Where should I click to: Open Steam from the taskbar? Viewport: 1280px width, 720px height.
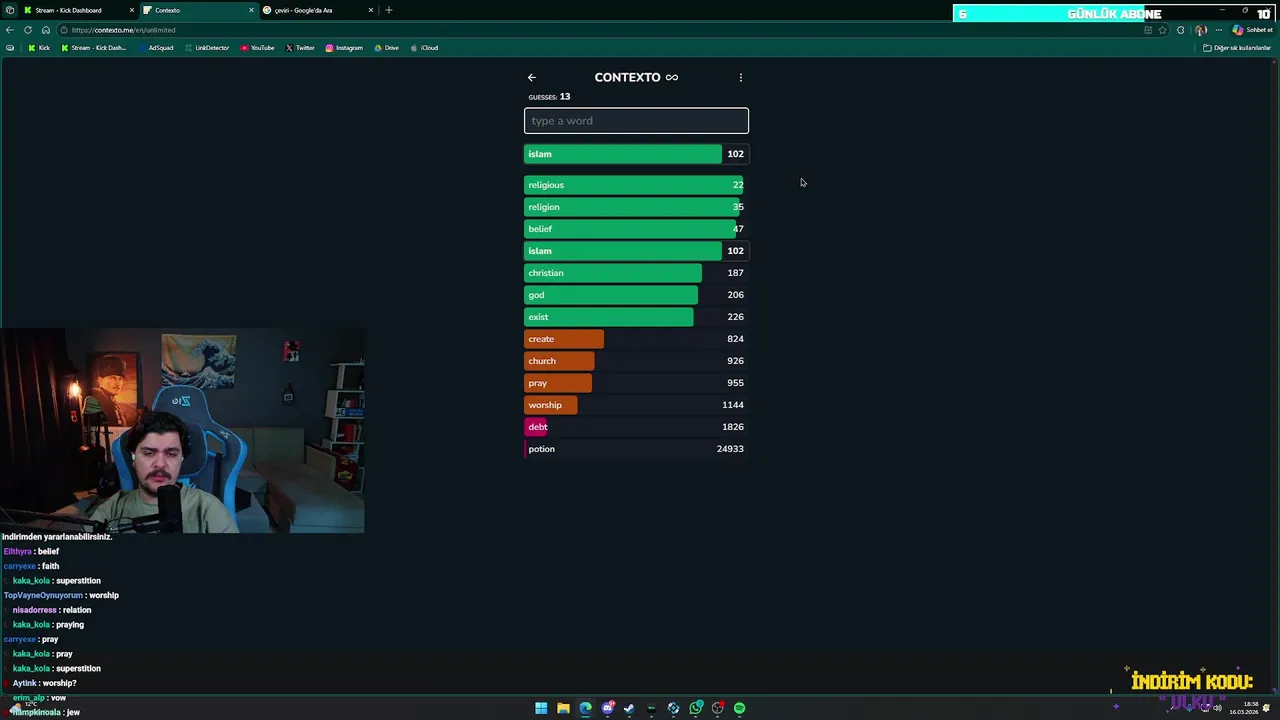(x=629, y=708)
